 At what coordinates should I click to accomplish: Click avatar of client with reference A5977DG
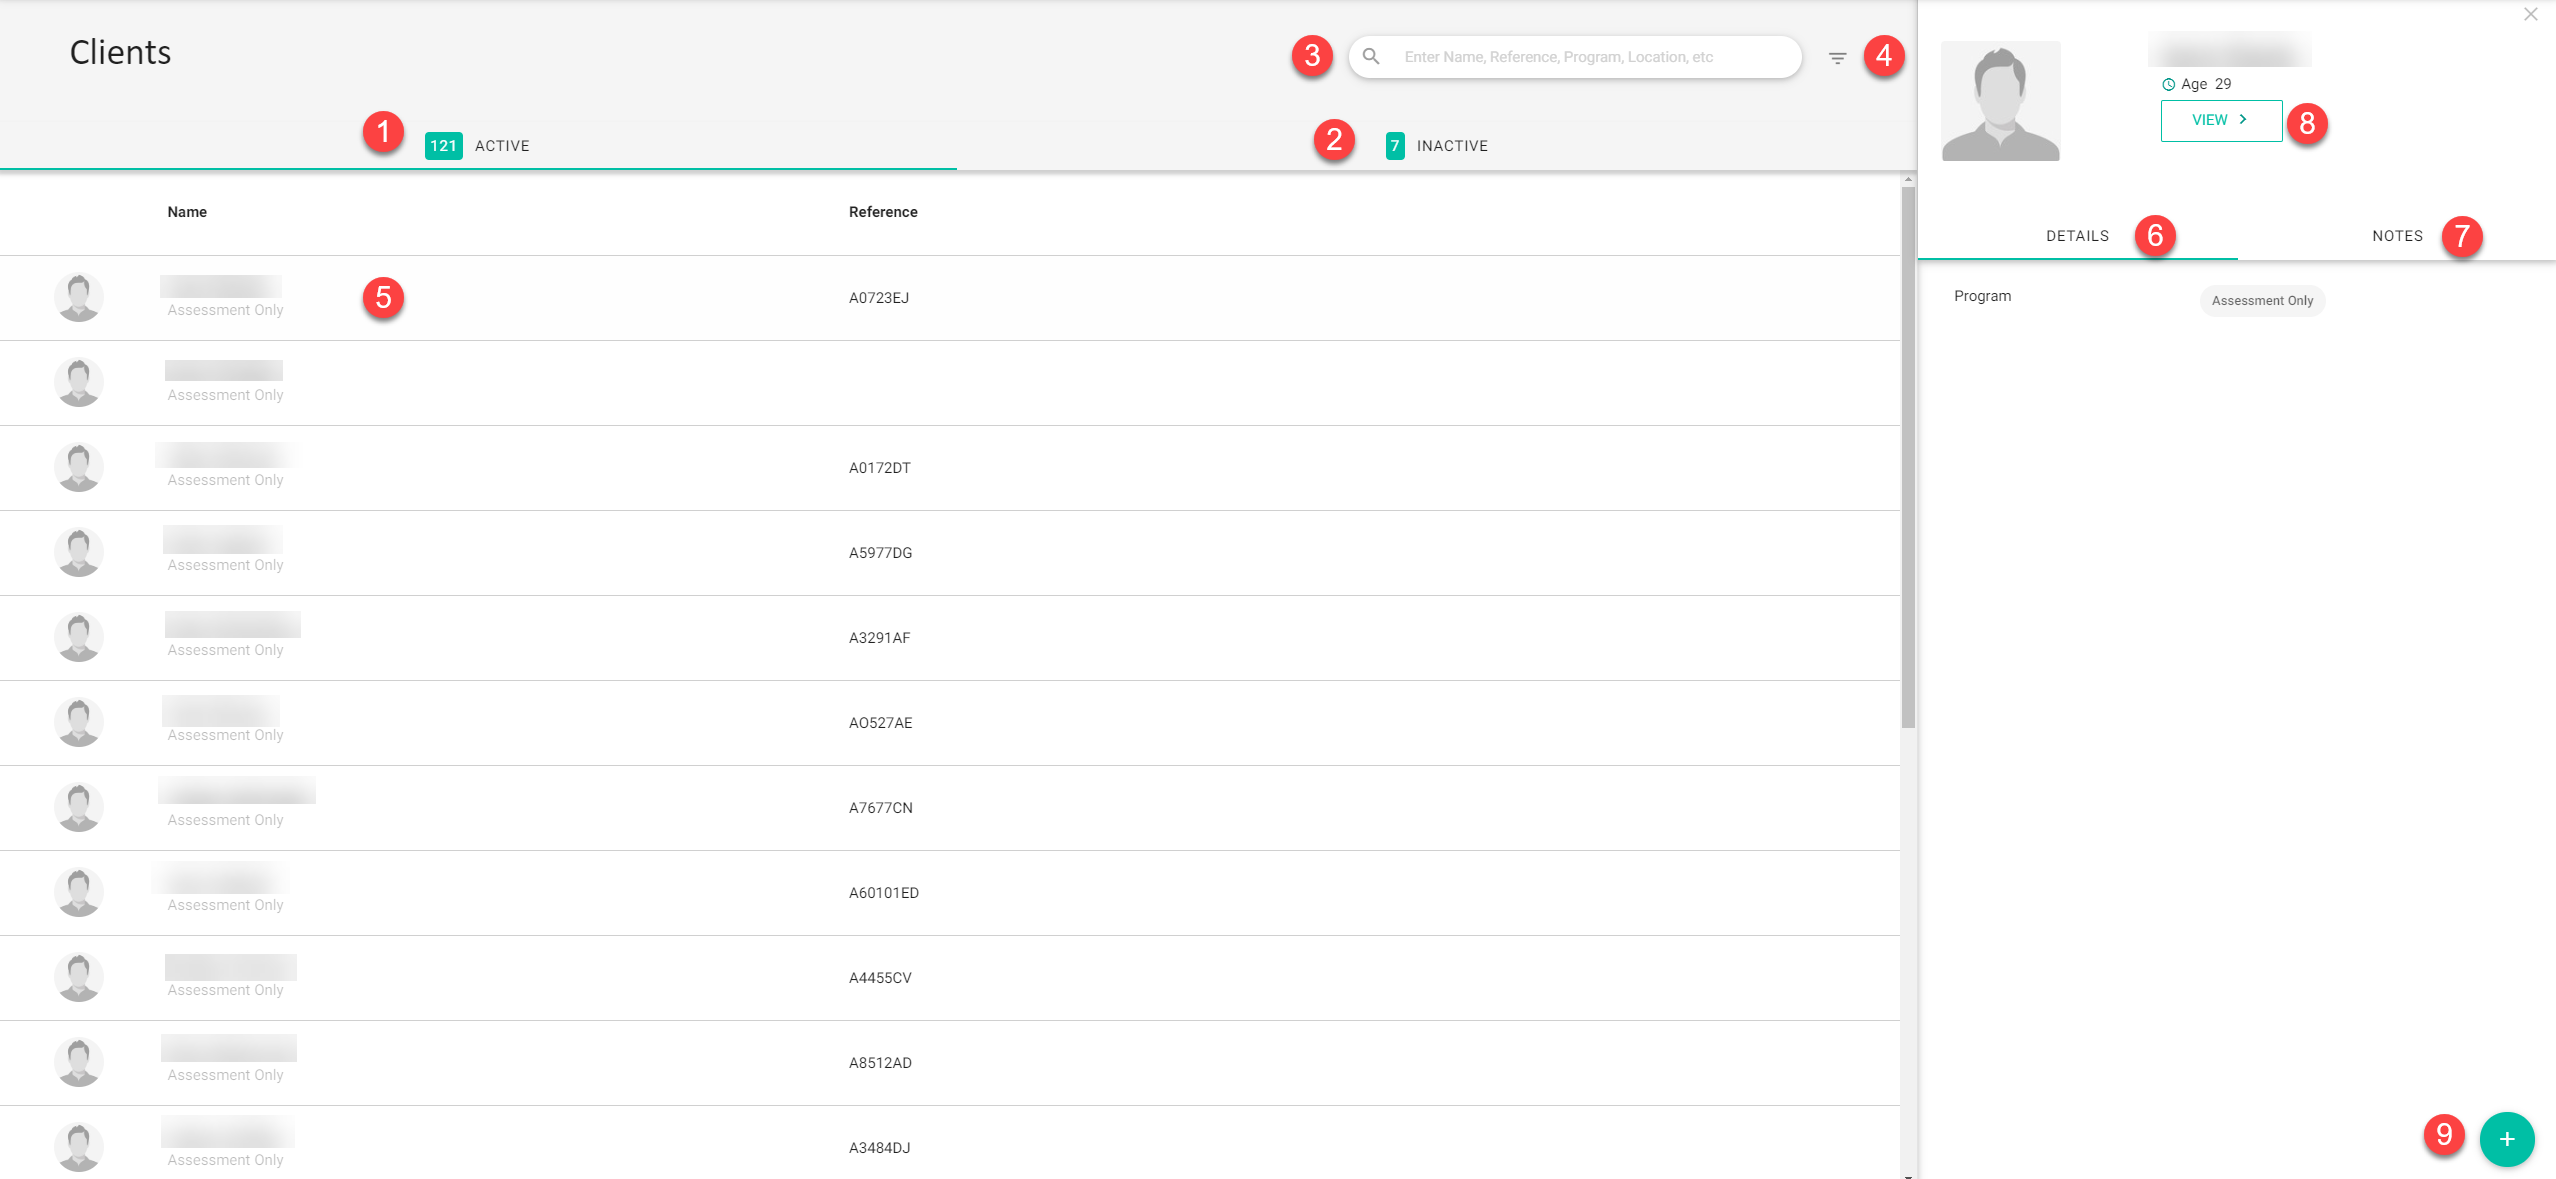pyautogui.click(x=78, y=552)
